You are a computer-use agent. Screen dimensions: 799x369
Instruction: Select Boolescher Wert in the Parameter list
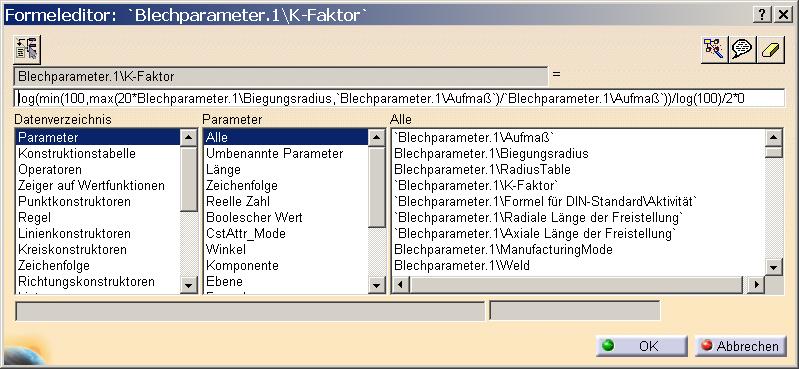[285, 218]
